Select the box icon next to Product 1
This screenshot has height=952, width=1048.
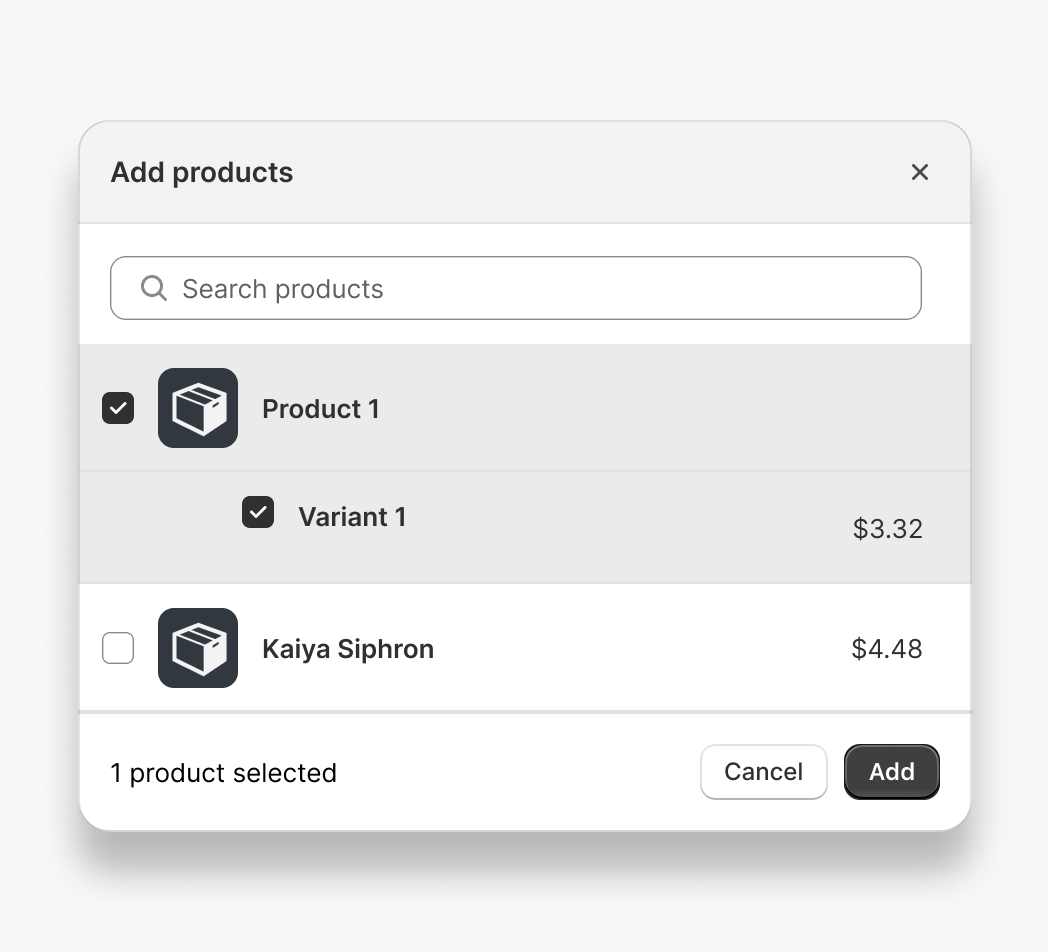(x=197, y=408)
